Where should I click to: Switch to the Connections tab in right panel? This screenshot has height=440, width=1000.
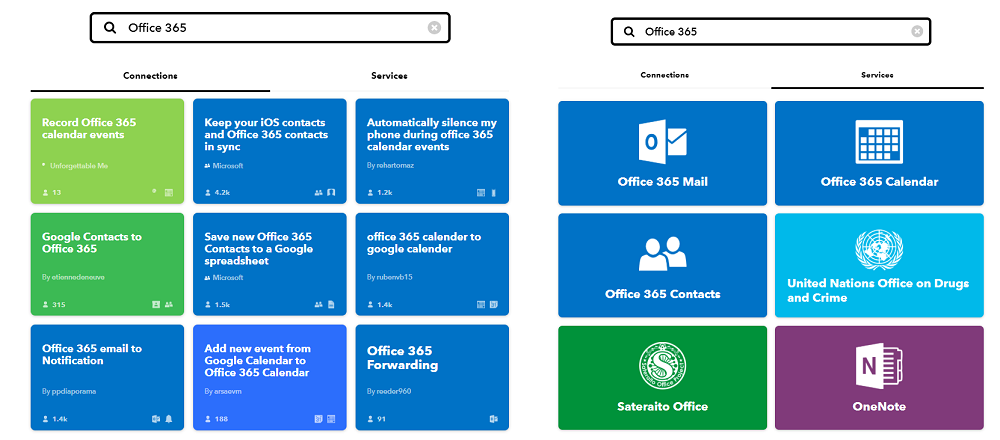coord(665,75)
